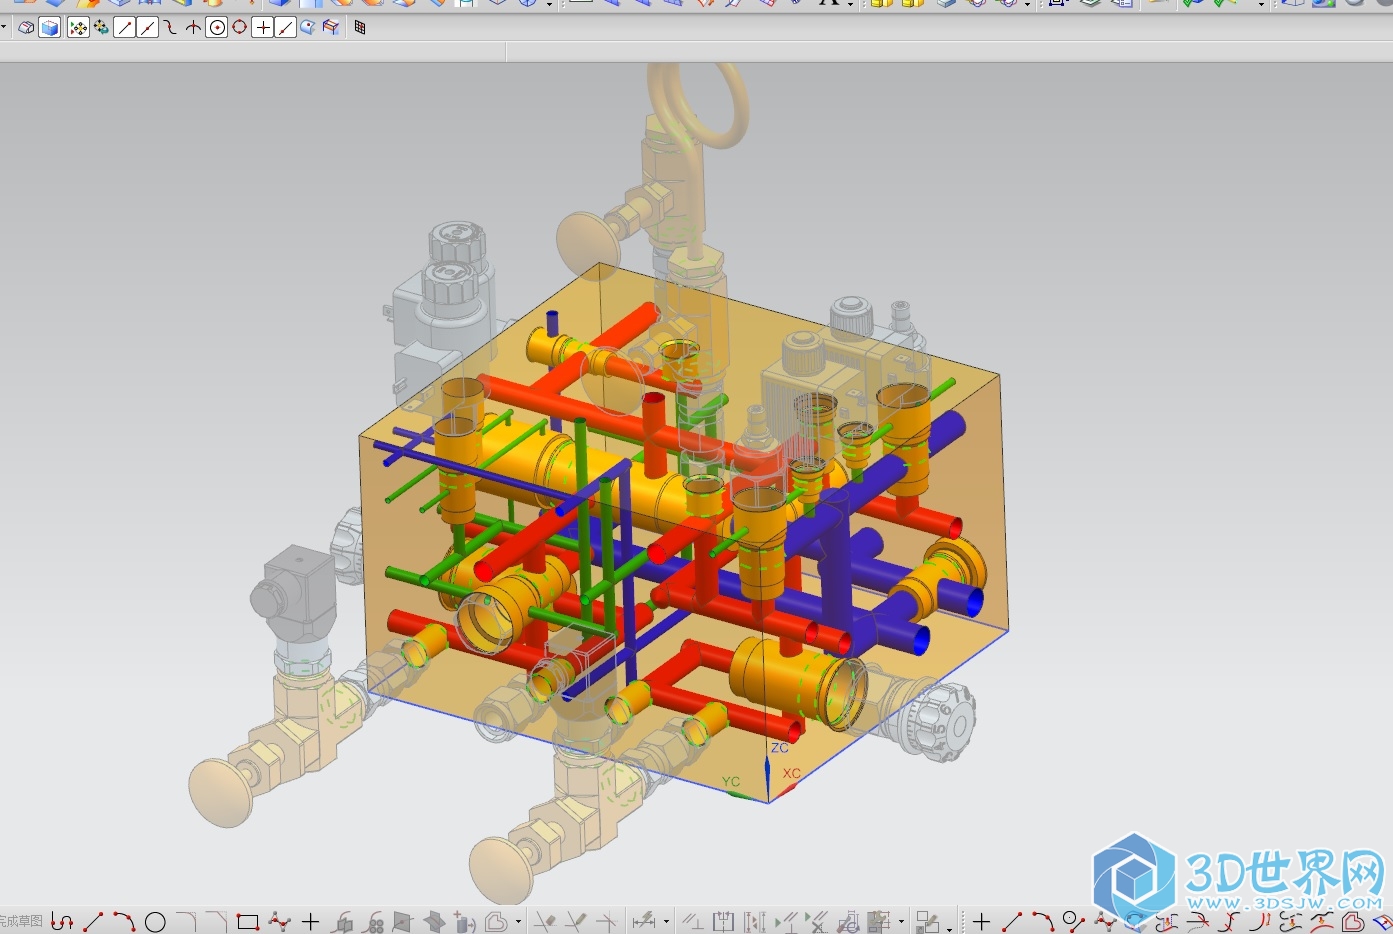Toggle Point on Curve snapping

click(x=286, y=28)
